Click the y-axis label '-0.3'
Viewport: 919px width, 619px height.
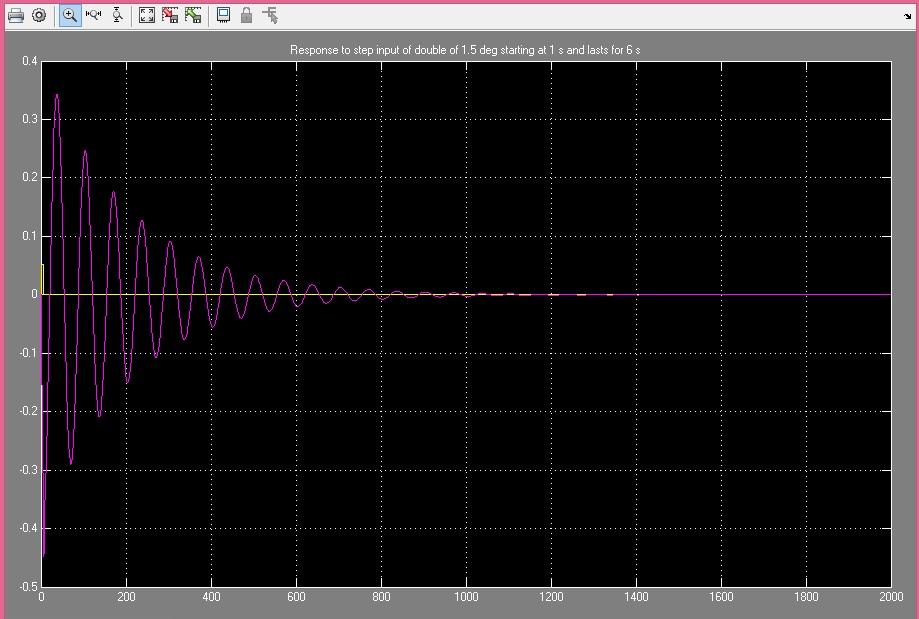click(x=29, y=470)
